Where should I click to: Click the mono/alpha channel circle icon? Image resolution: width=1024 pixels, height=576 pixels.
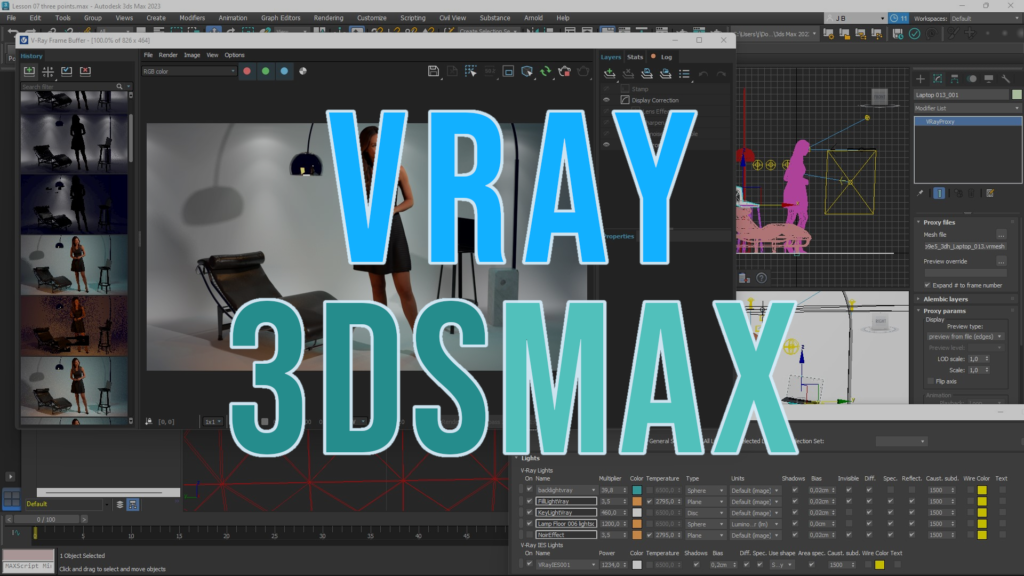tap(303, 71)
